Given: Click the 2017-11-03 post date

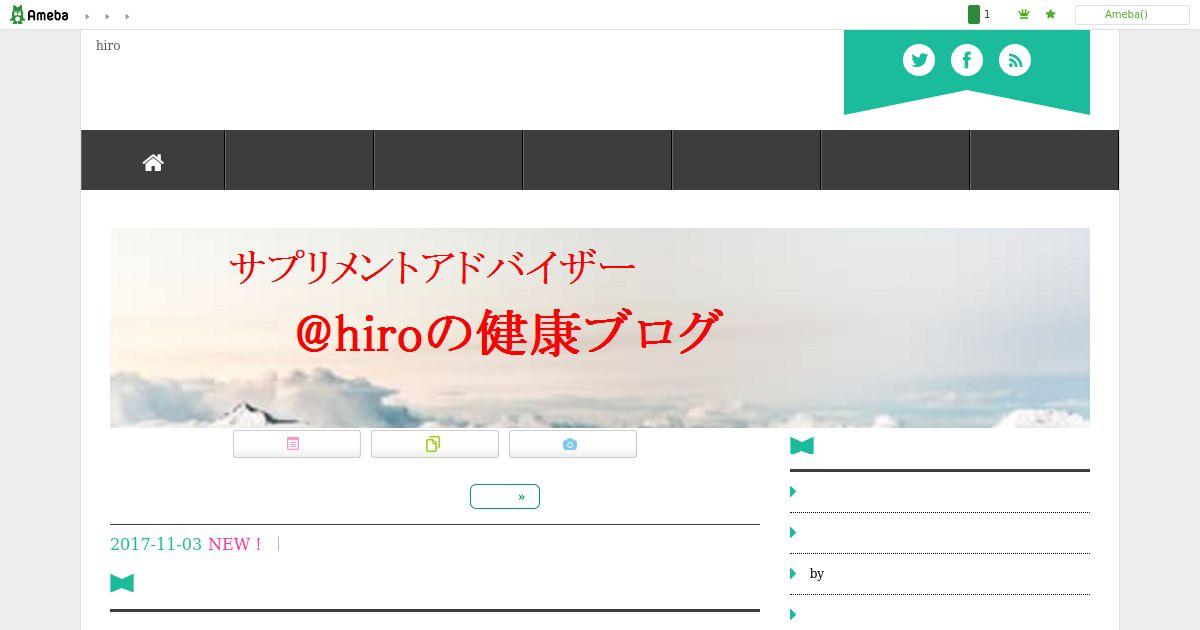Looking at the screenshot, I should tap(156, 544).
